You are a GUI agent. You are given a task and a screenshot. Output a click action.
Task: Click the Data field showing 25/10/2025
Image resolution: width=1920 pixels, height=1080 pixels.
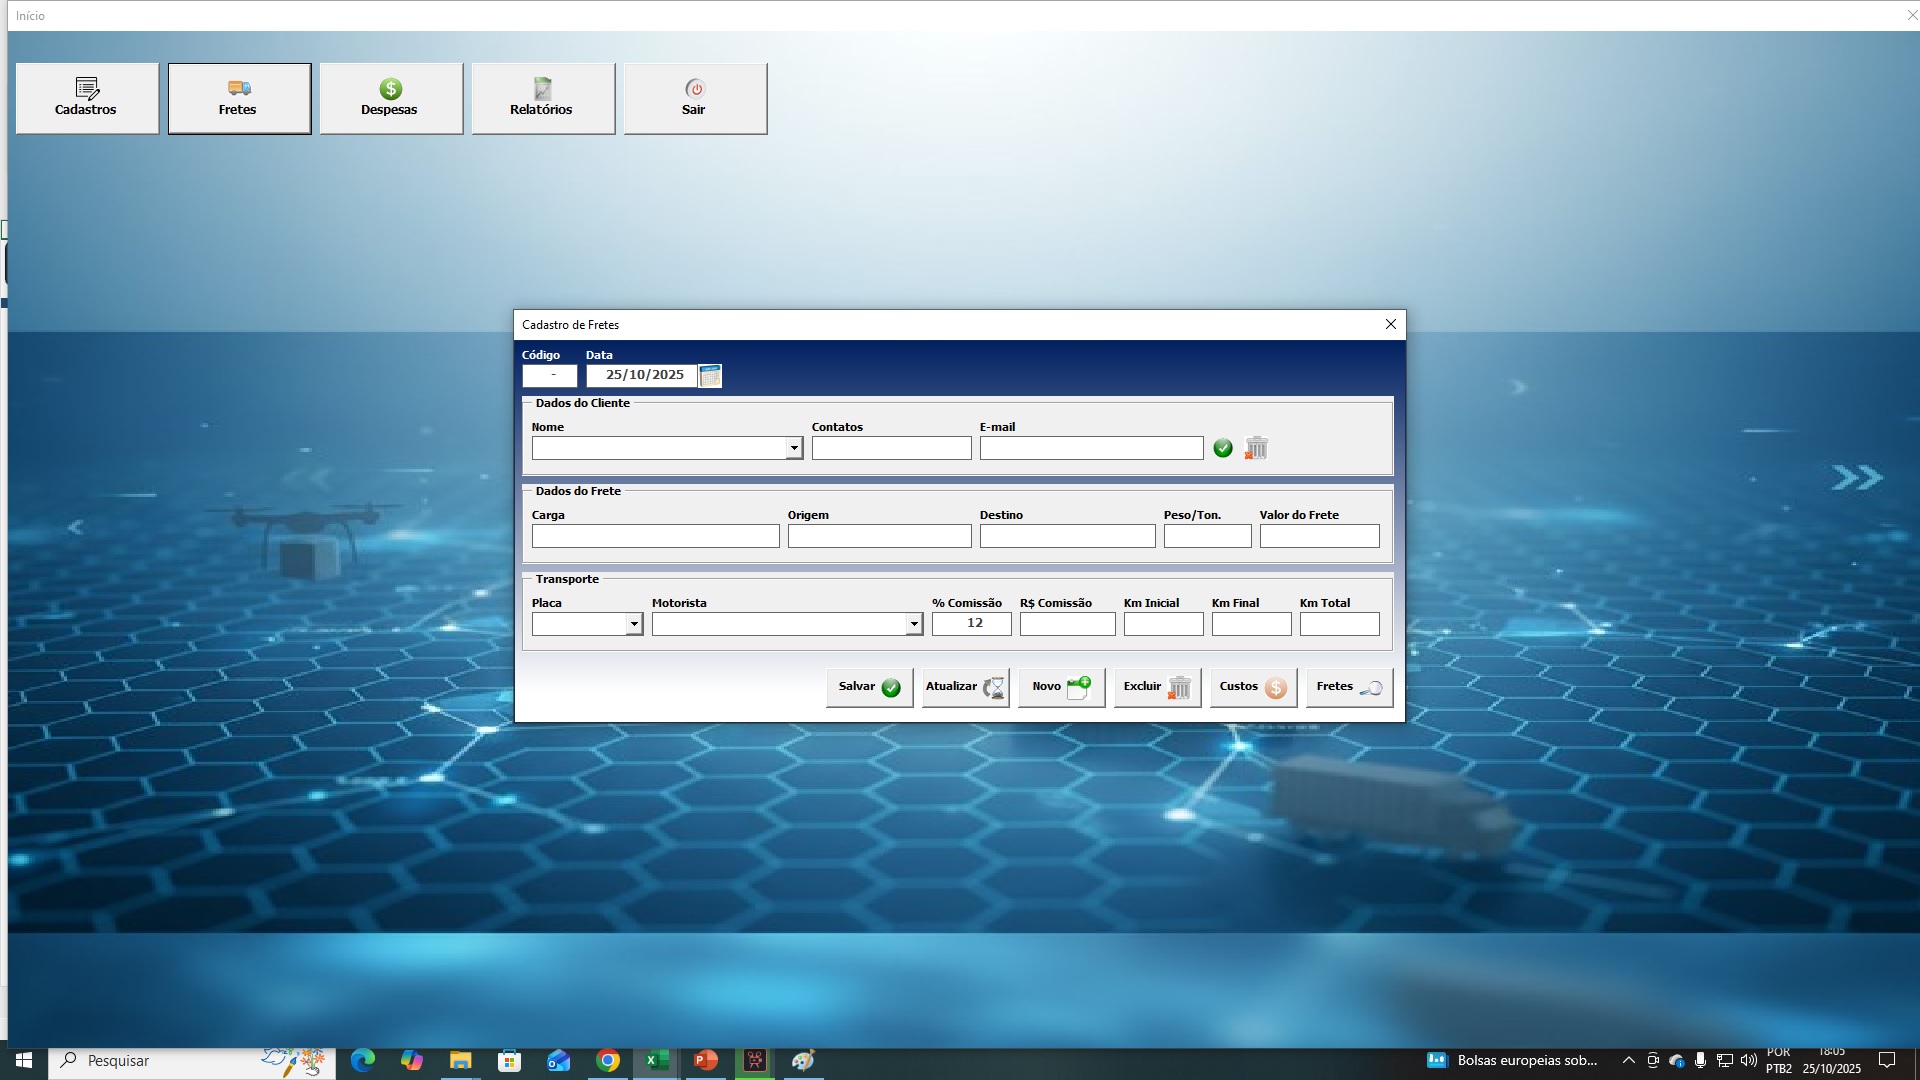pos(641,375)
